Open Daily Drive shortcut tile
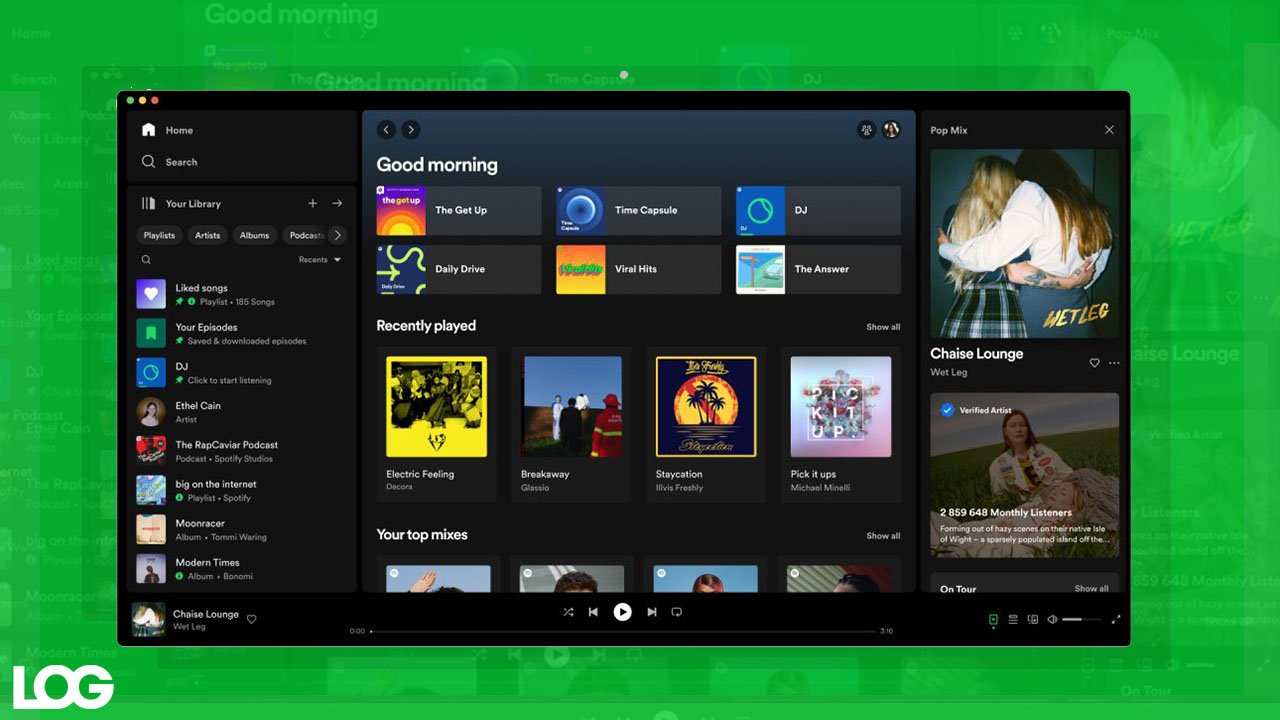1280x720 pixels. [x=459, y=270]
